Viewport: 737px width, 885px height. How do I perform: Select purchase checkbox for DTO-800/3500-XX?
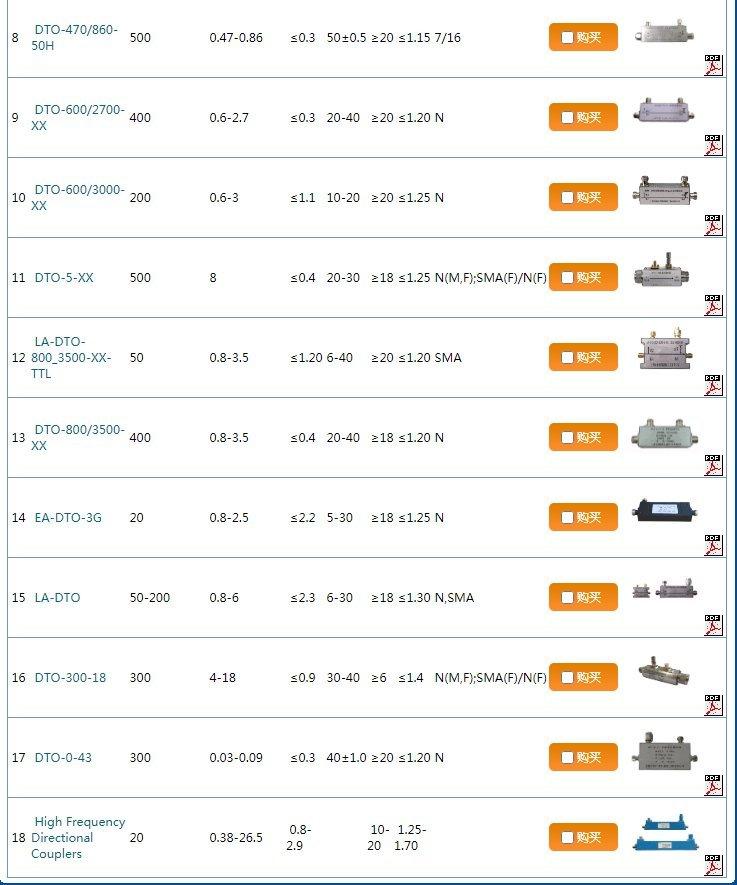pyautogui.click(x=567, y=437)
